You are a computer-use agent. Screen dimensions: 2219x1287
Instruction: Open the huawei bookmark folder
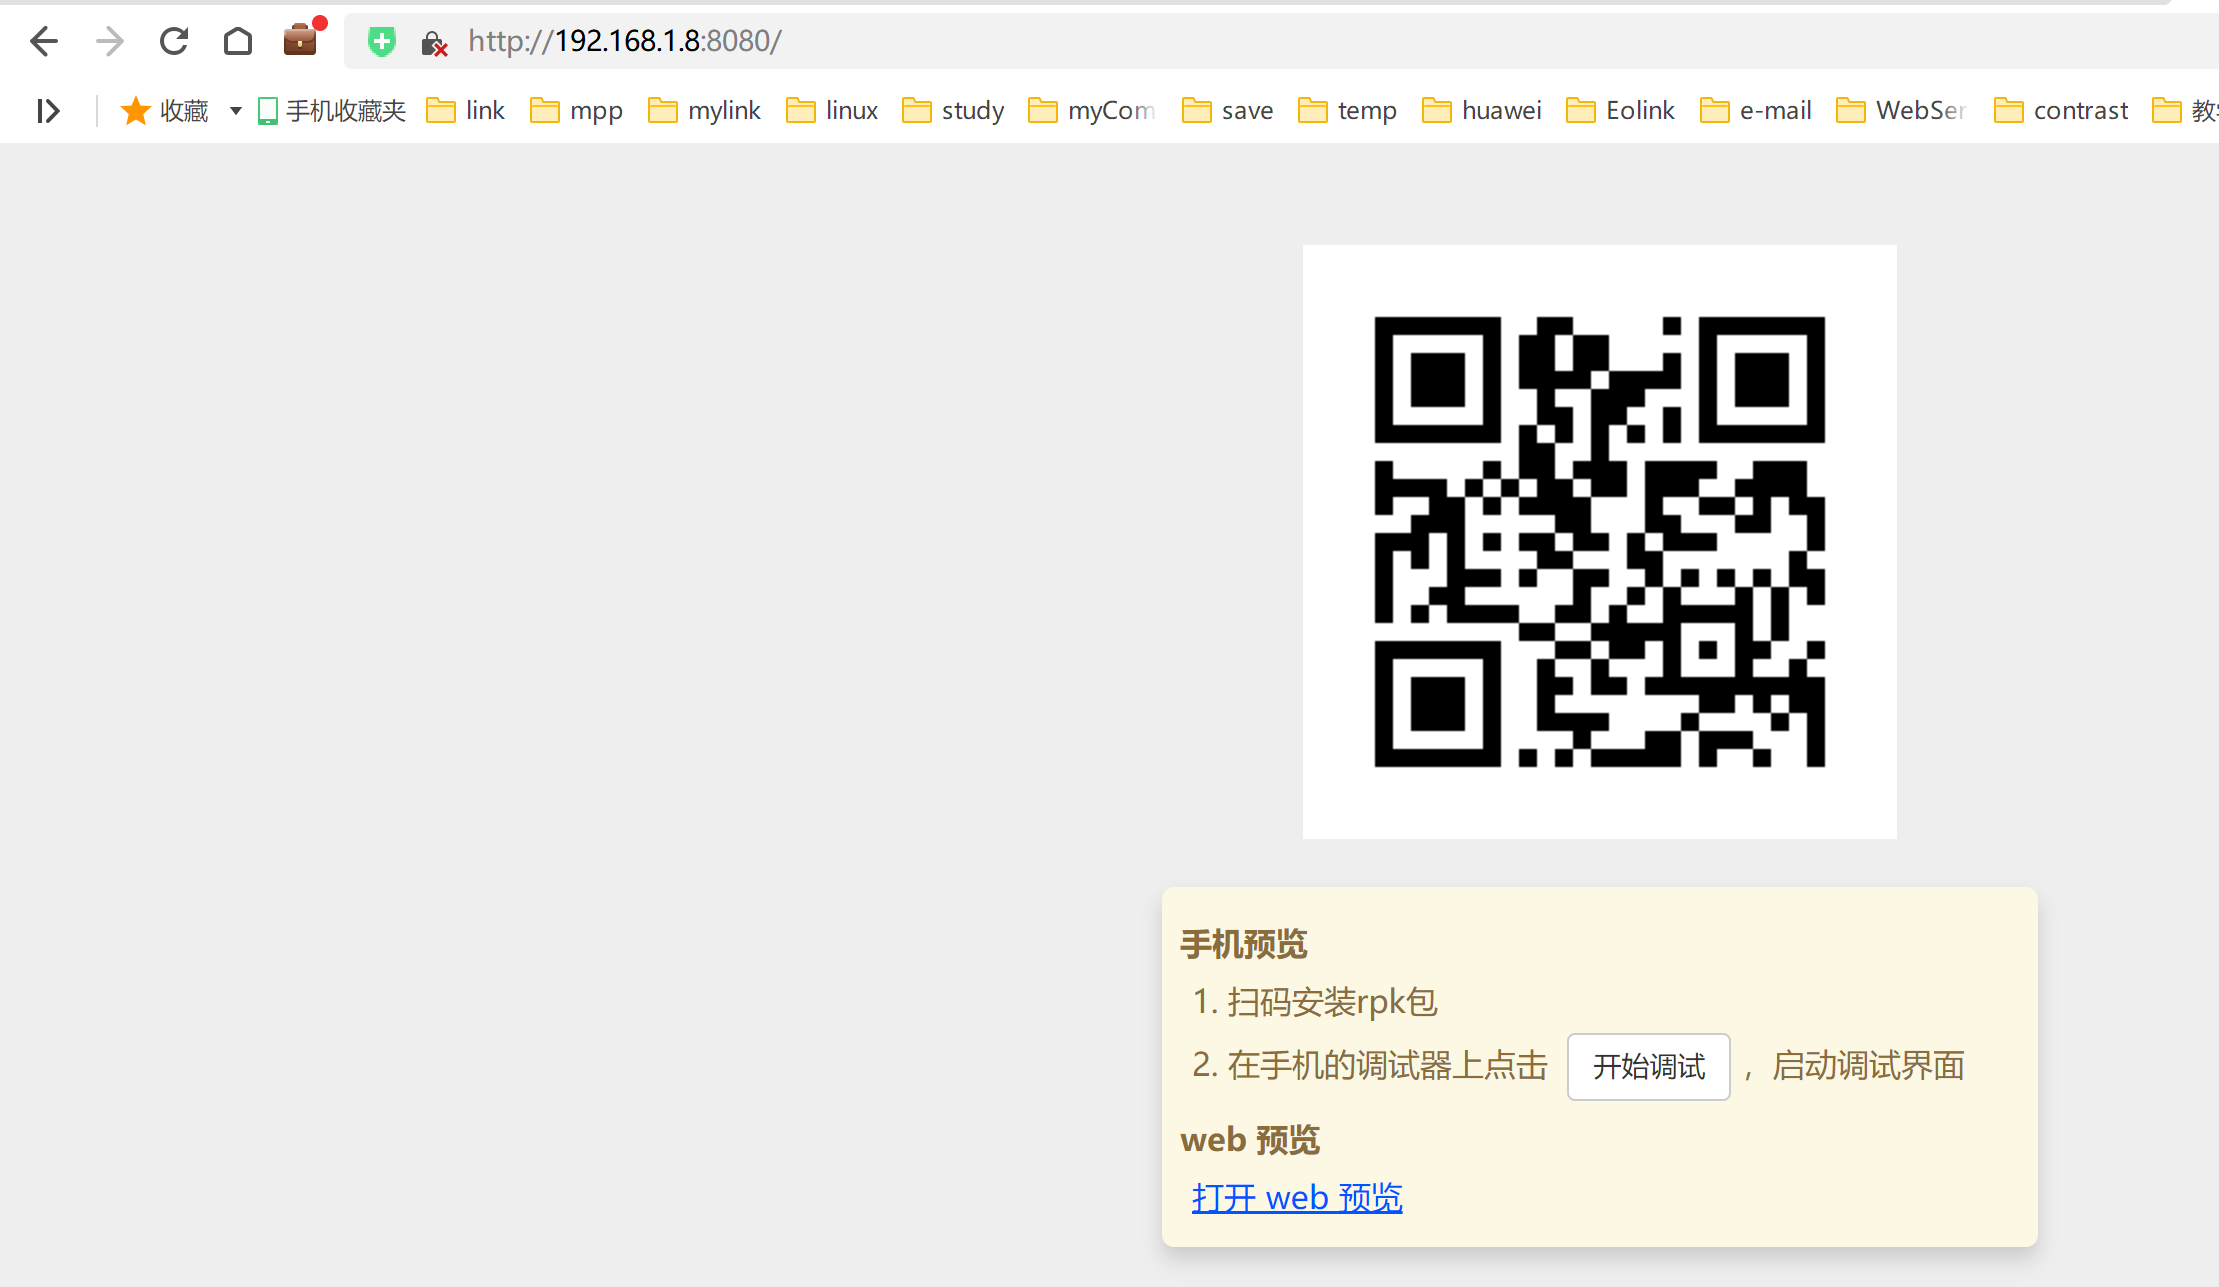click(x=1482, y=110)
